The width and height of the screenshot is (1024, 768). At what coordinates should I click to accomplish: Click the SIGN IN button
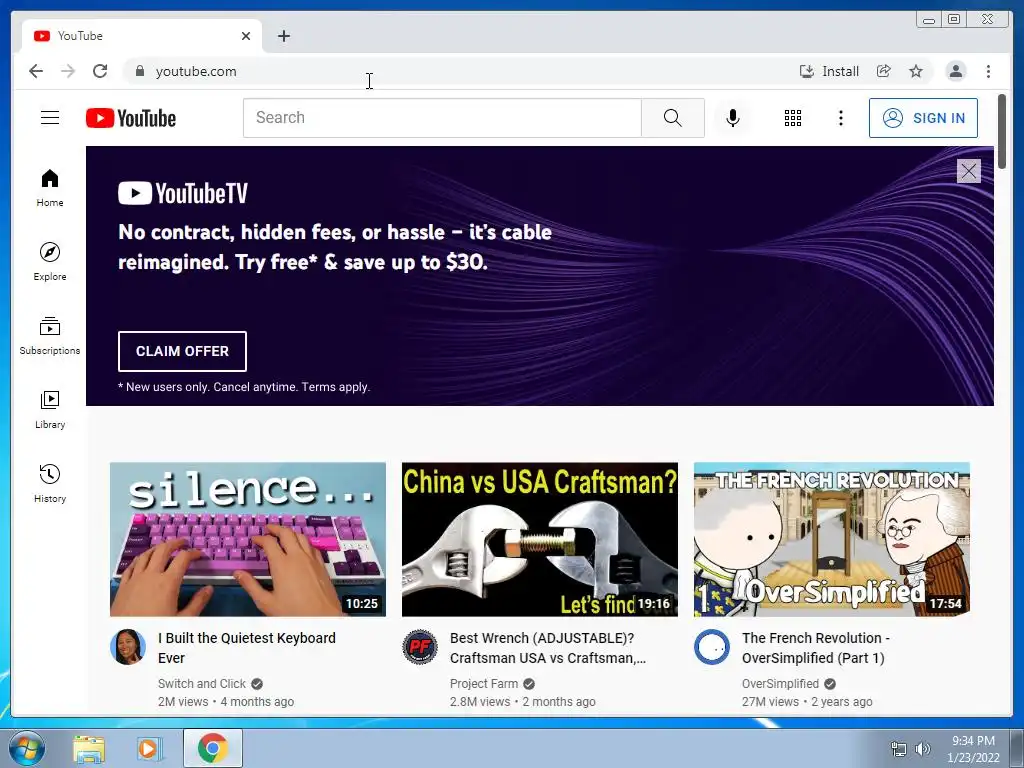[x=923, y=118]
